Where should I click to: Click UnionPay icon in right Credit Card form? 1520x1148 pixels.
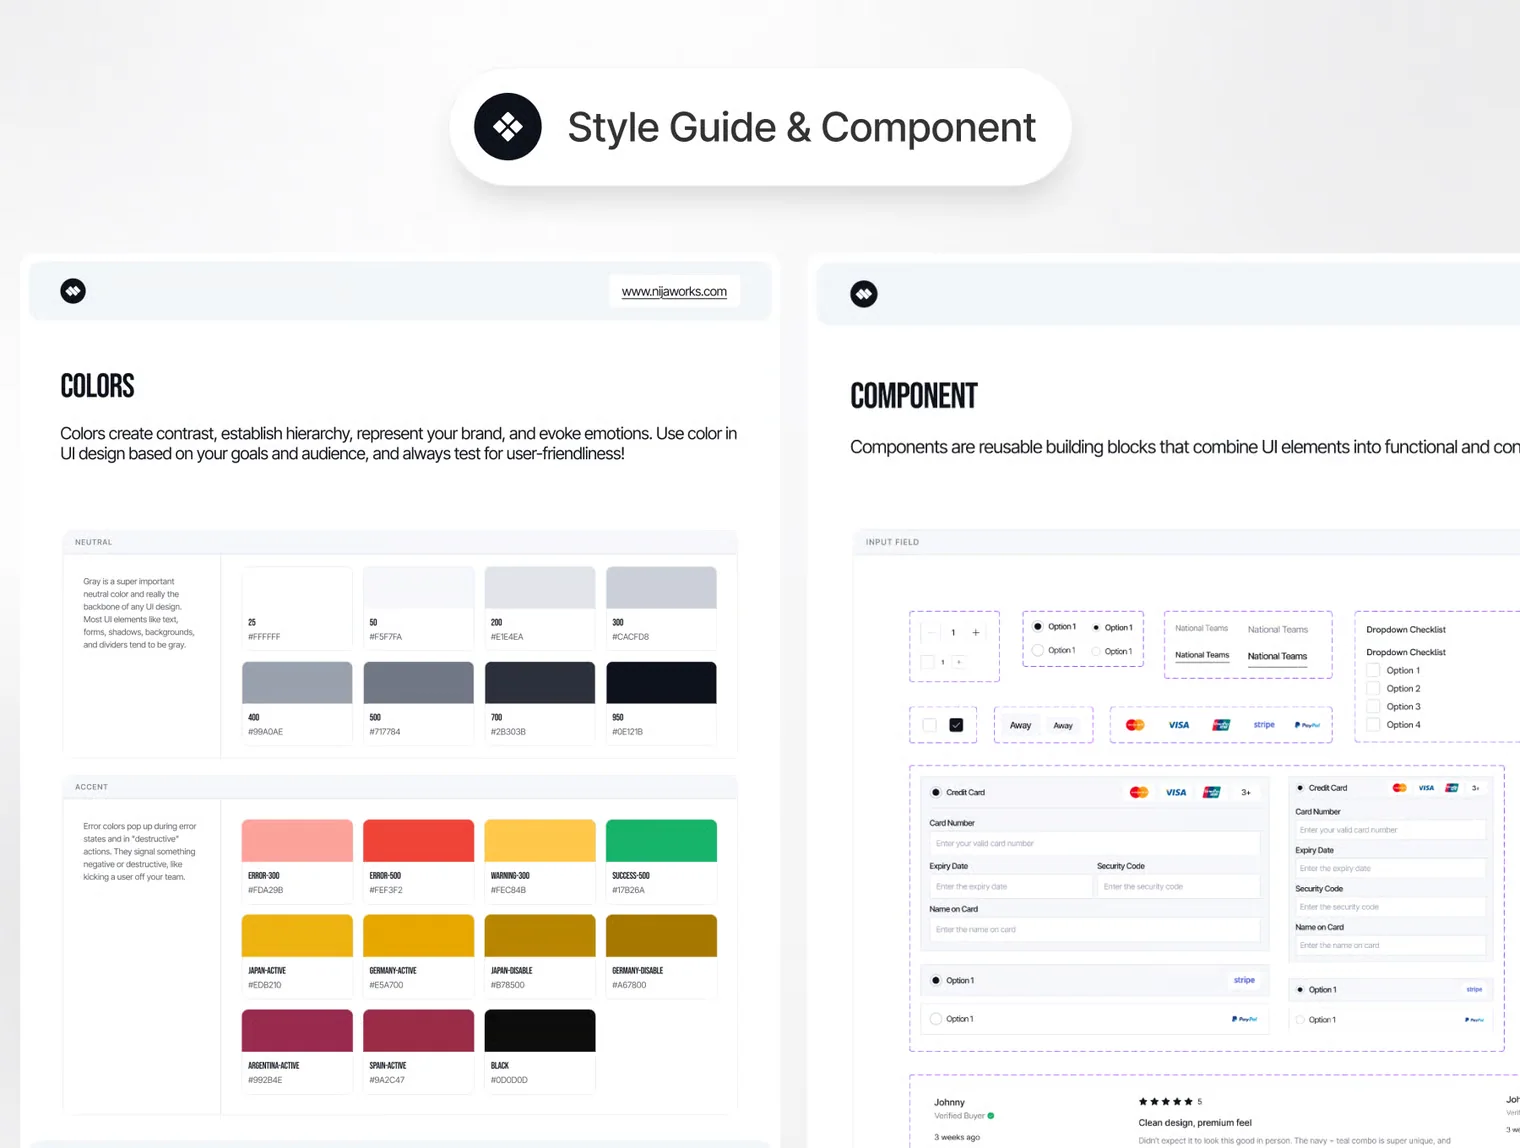click(1452, 788)
